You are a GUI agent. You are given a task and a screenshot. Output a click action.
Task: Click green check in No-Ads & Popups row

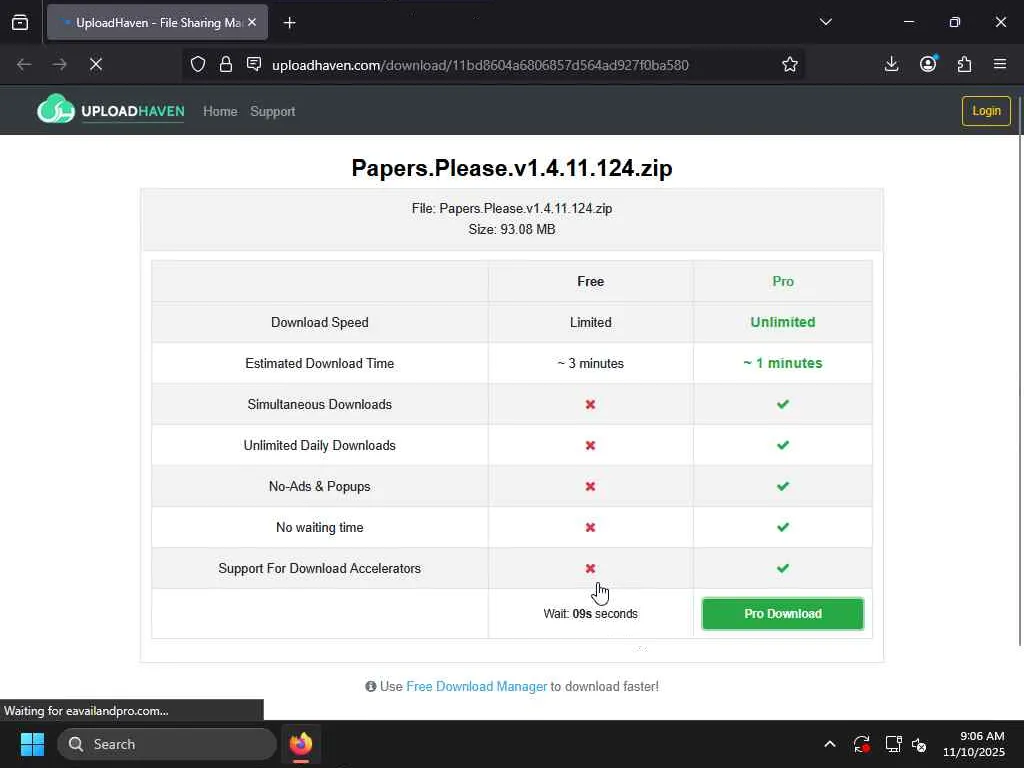[782, 487]
